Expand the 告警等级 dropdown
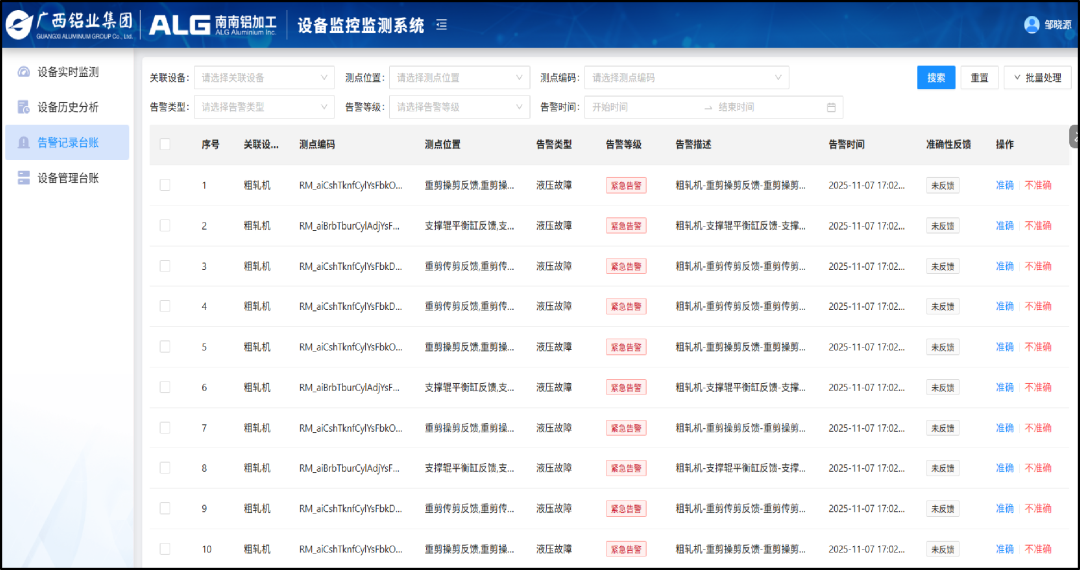1080x570 pixels. (458, 107)
